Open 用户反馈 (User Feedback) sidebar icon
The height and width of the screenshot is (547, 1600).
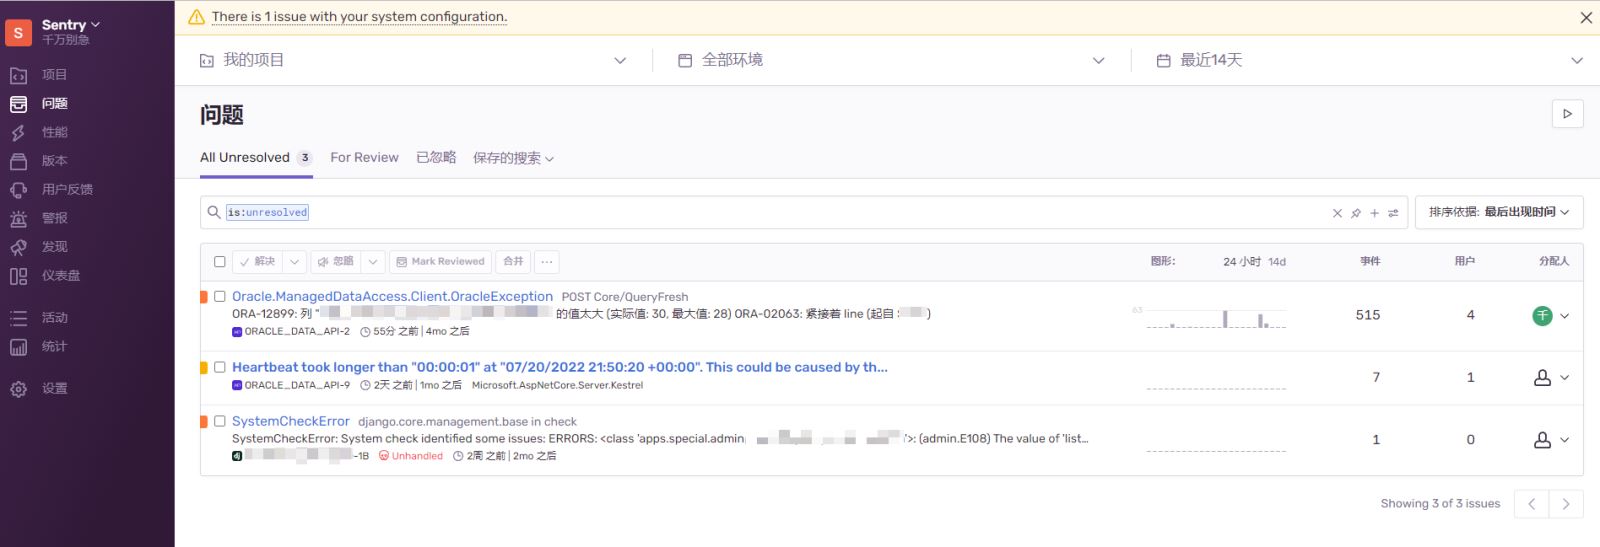click(18, 190)
